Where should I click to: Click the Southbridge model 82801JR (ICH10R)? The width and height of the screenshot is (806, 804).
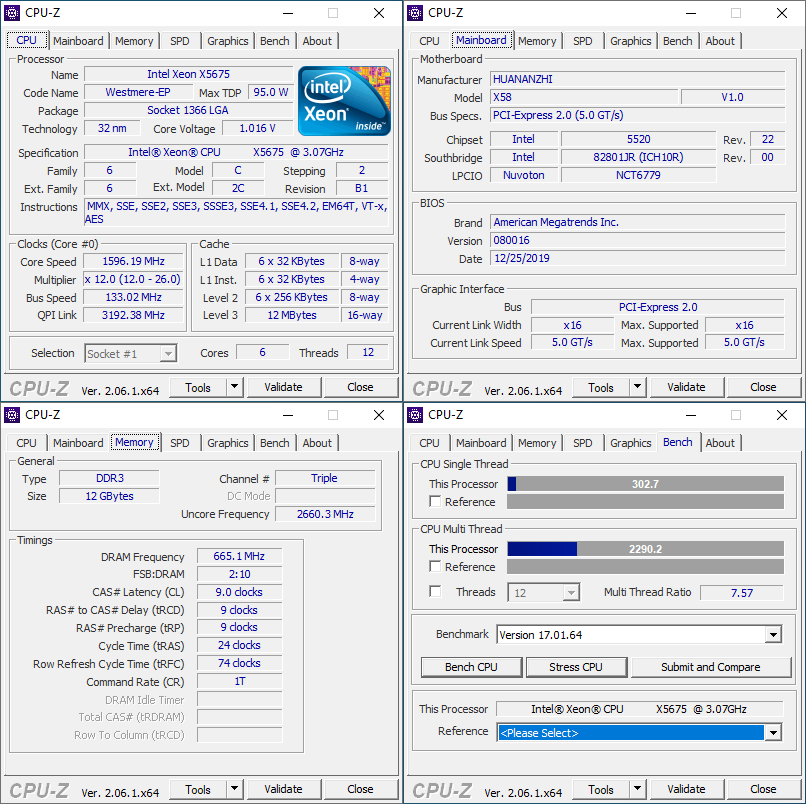[638, 157]
